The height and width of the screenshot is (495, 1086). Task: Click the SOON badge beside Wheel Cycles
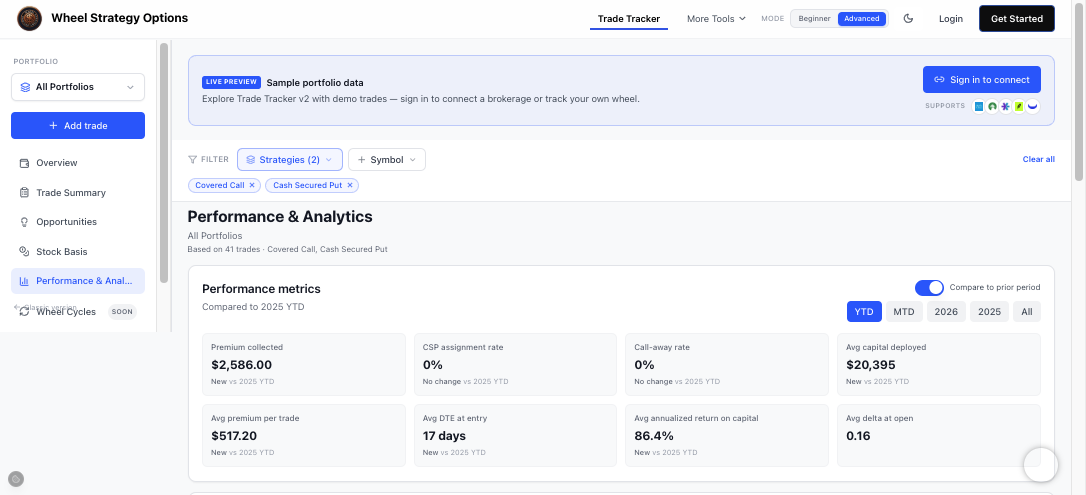122,312
